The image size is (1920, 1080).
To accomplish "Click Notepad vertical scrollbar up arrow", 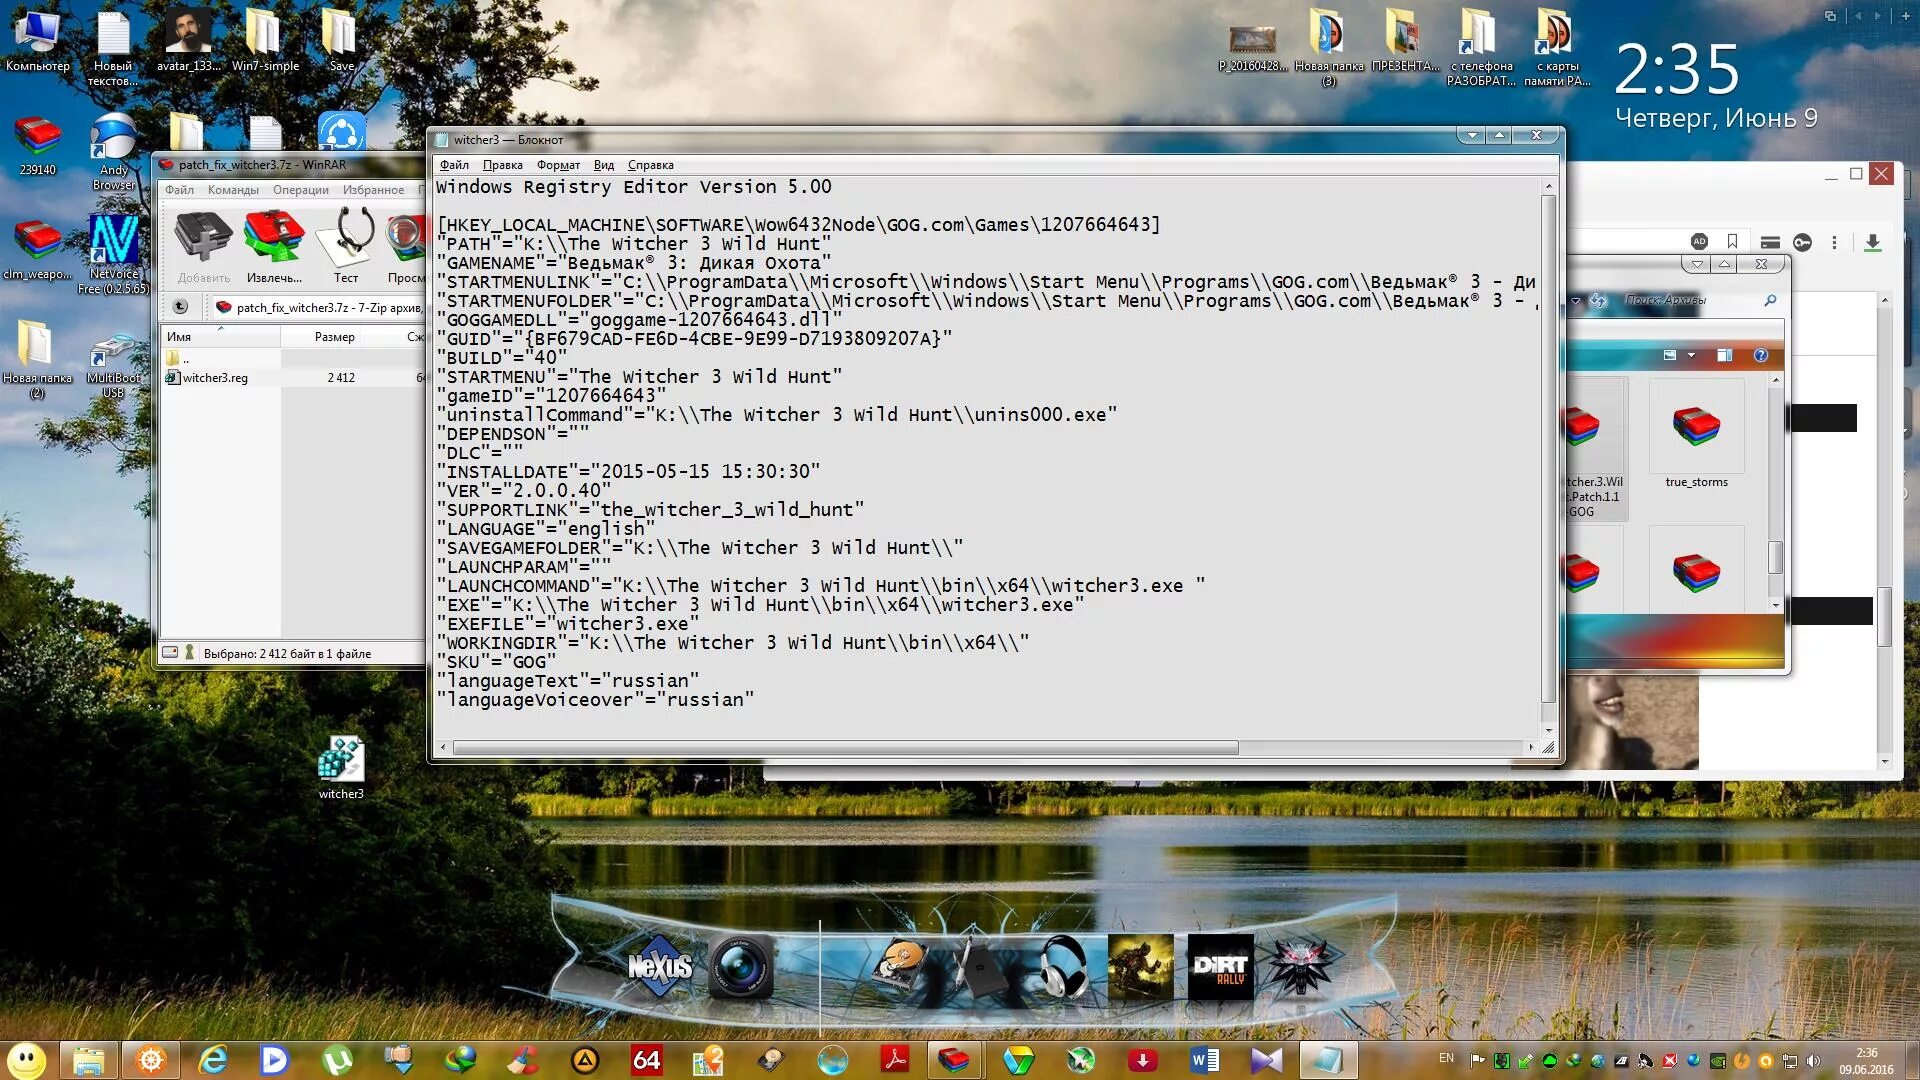I will click(1549, 187).
